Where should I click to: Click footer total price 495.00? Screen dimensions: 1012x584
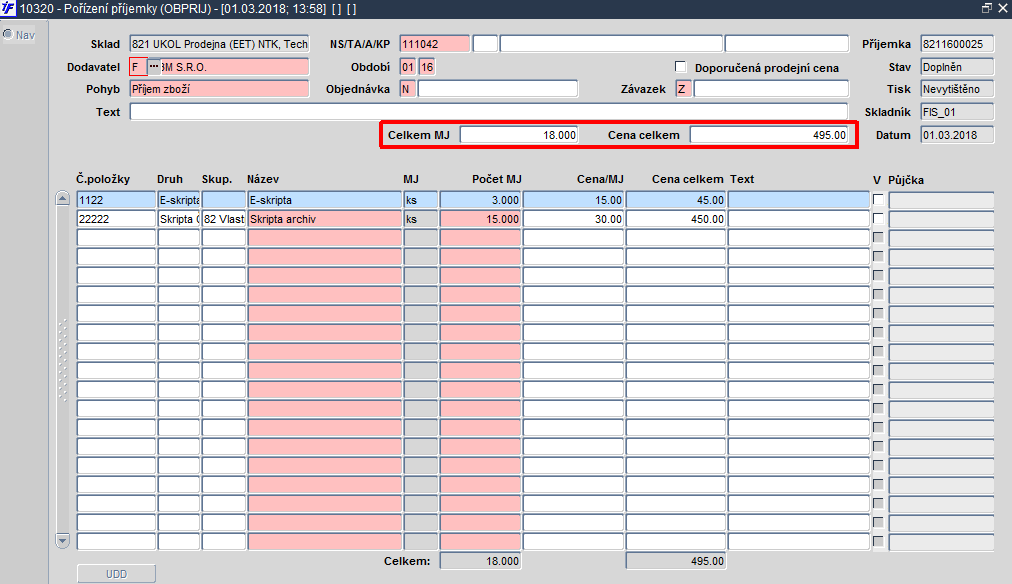676,561
